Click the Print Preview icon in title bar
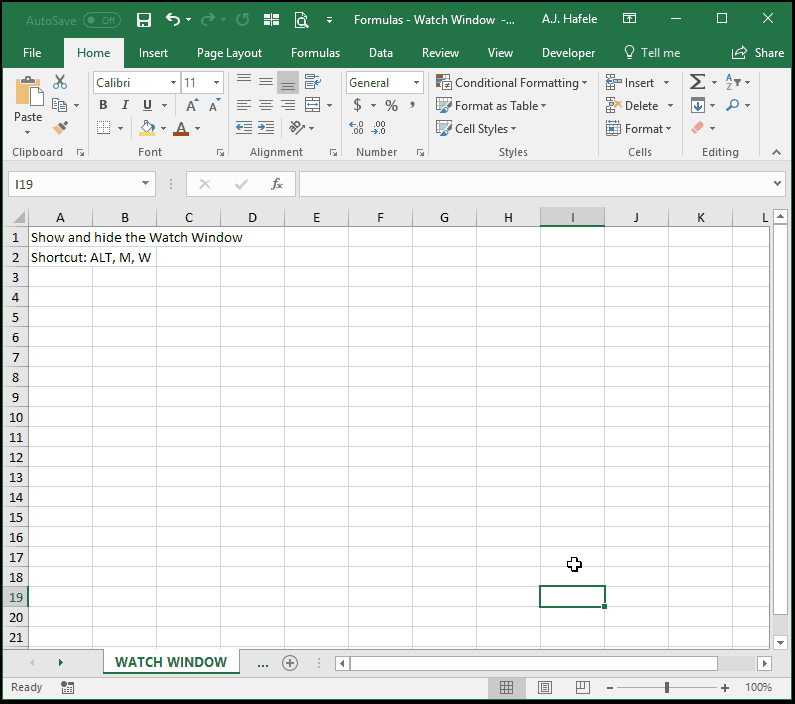The width and height of the screenshot is (795, 704). click(301, 20)
